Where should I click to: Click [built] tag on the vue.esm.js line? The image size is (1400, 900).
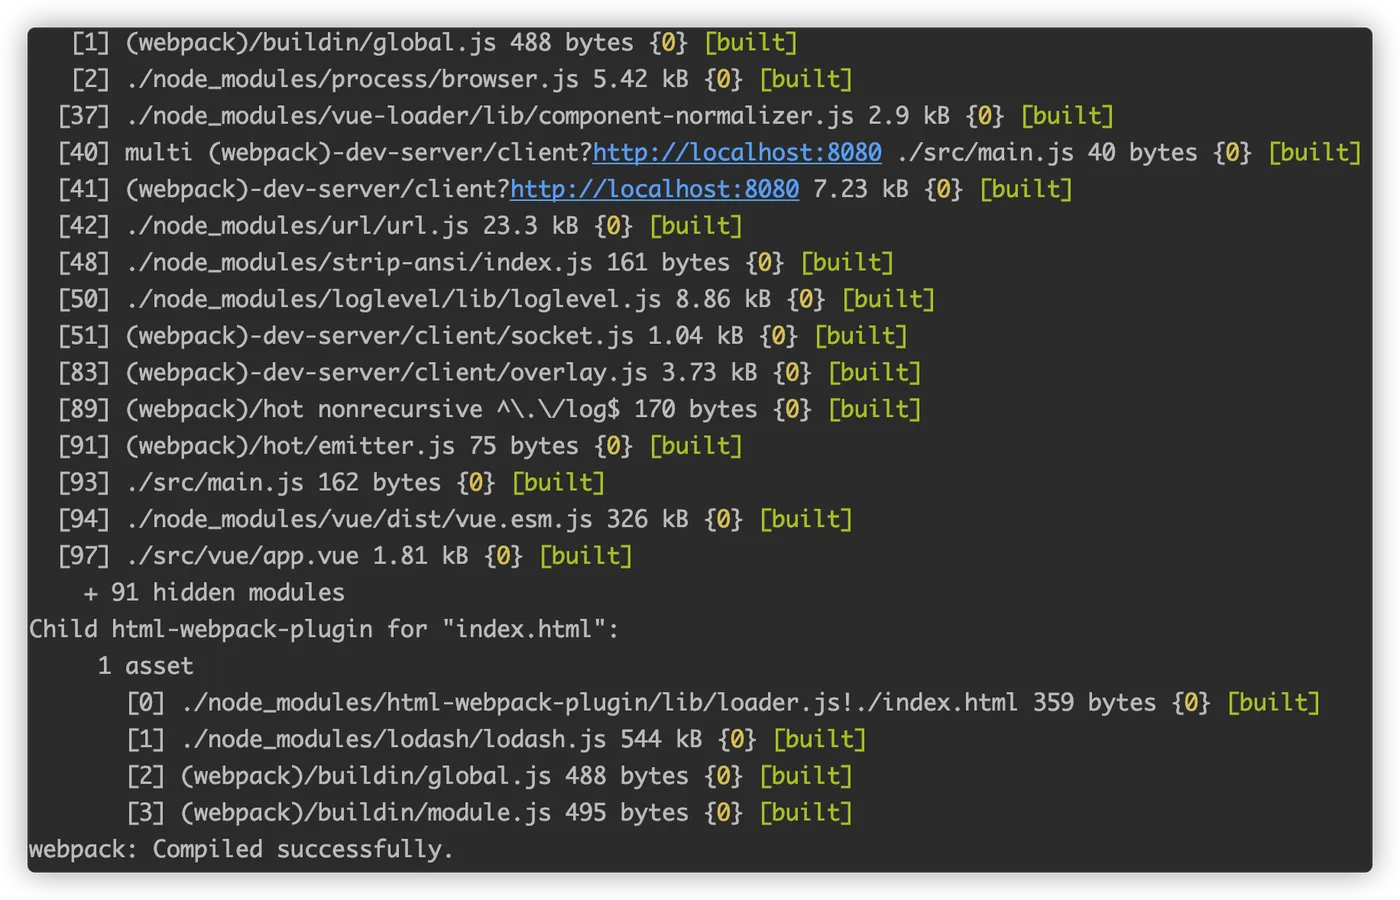(x=806, y=519)
